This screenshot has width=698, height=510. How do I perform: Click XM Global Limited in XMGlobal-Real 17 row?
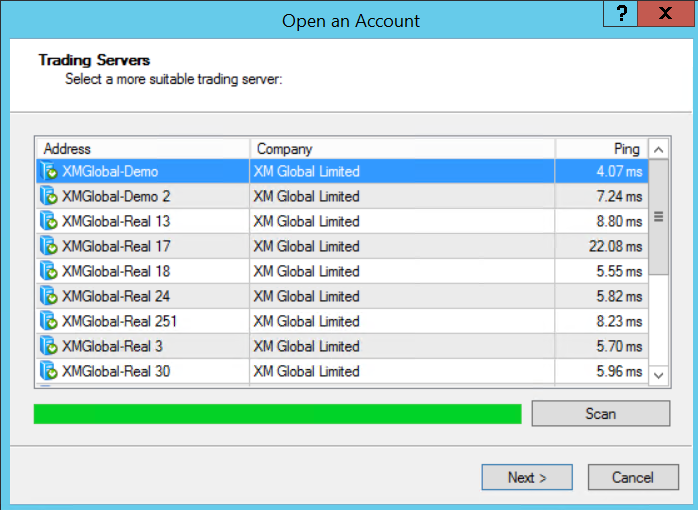(x=307, y=246)
